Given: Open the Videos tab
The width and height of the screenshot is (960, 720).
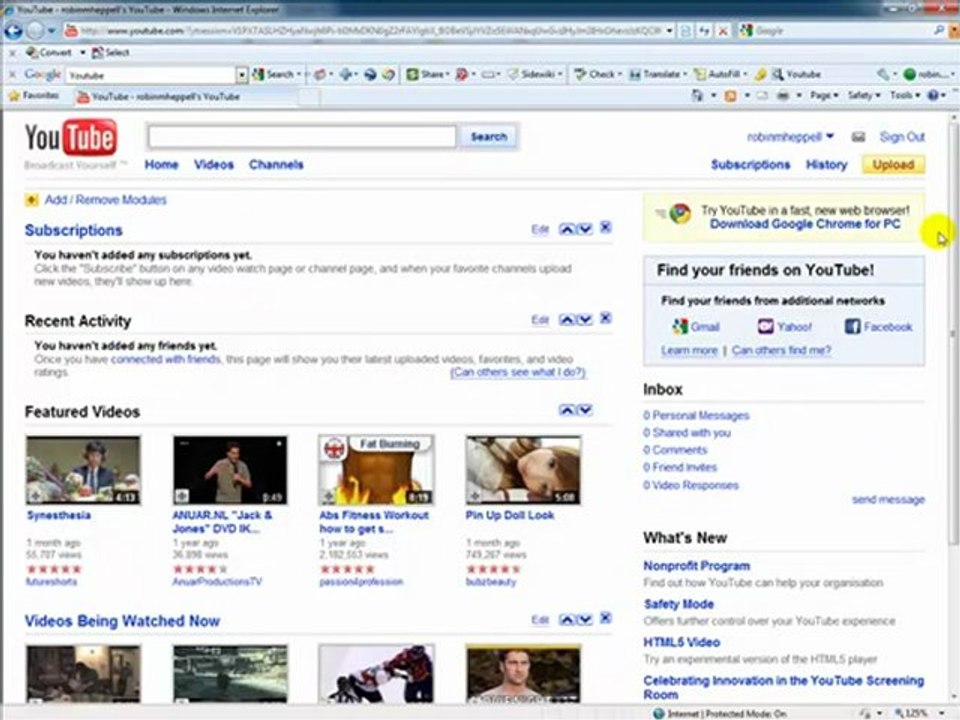Looking at the screenshot, I should click(x=214, y=165).
